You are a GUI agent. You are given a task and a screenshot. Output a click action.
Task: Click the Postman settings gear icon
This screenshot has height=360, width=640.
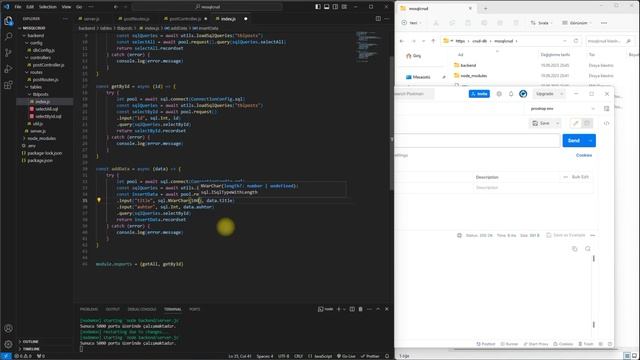coord(499,94)
